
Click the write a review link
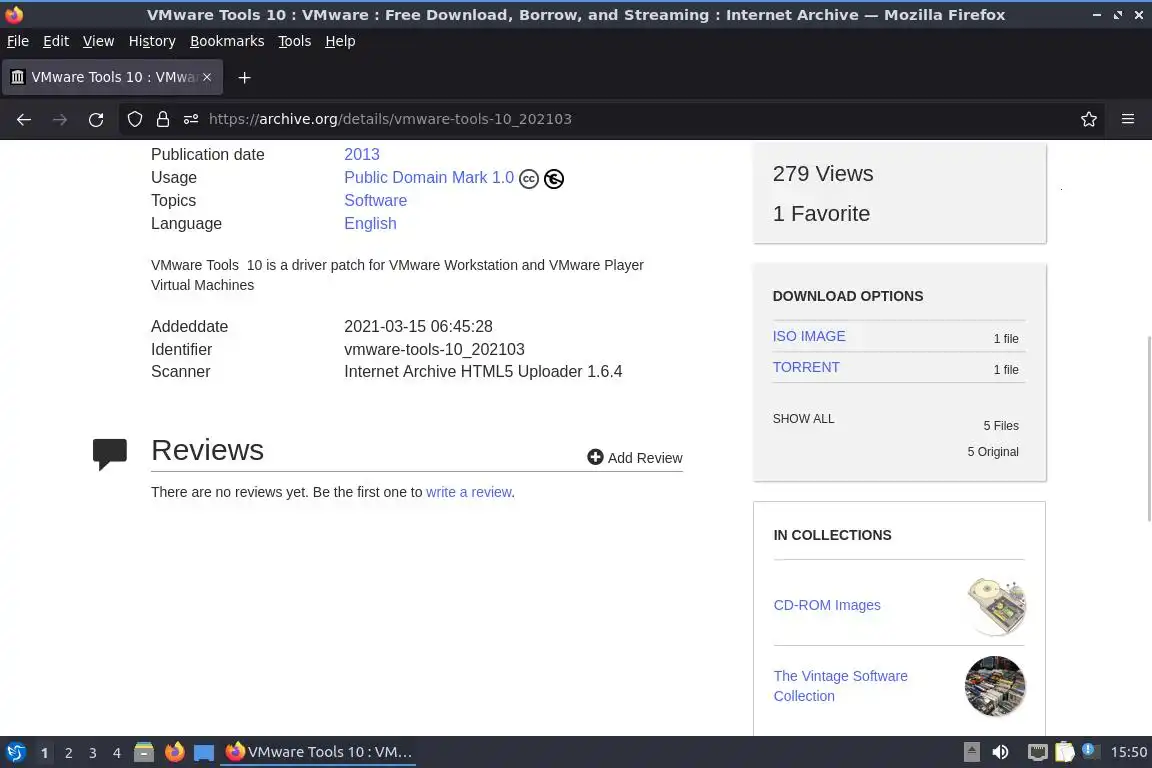click(x=469, y=492)
